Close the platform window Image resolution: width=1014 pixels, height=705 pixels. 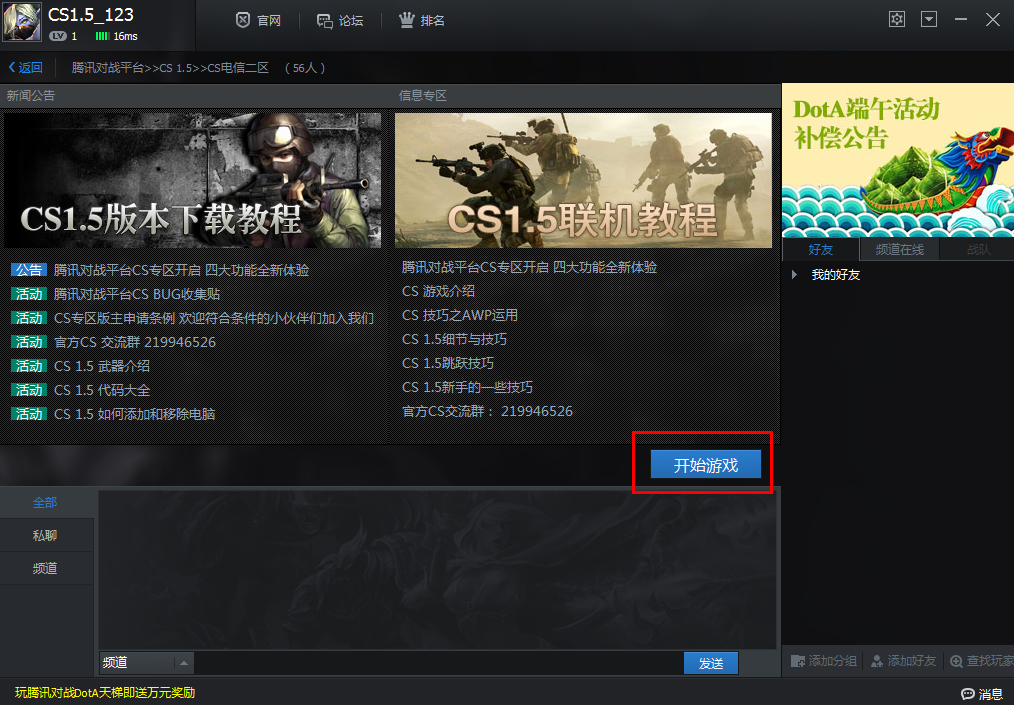993,19
